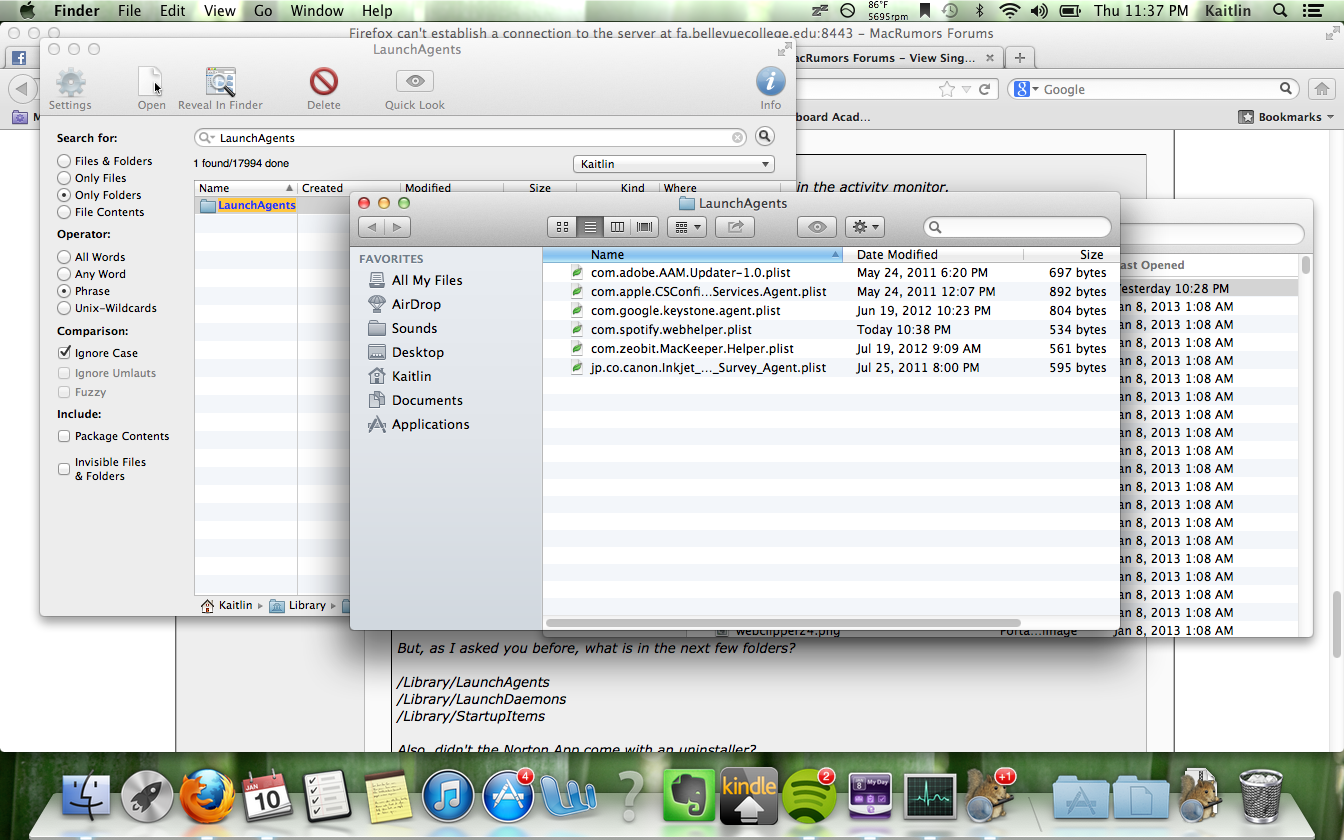Image resolution: width=1344 pixels, height=840 pixels.
Task: Open the search history arrow in LaunchAgents field
Action: point(207,138)
